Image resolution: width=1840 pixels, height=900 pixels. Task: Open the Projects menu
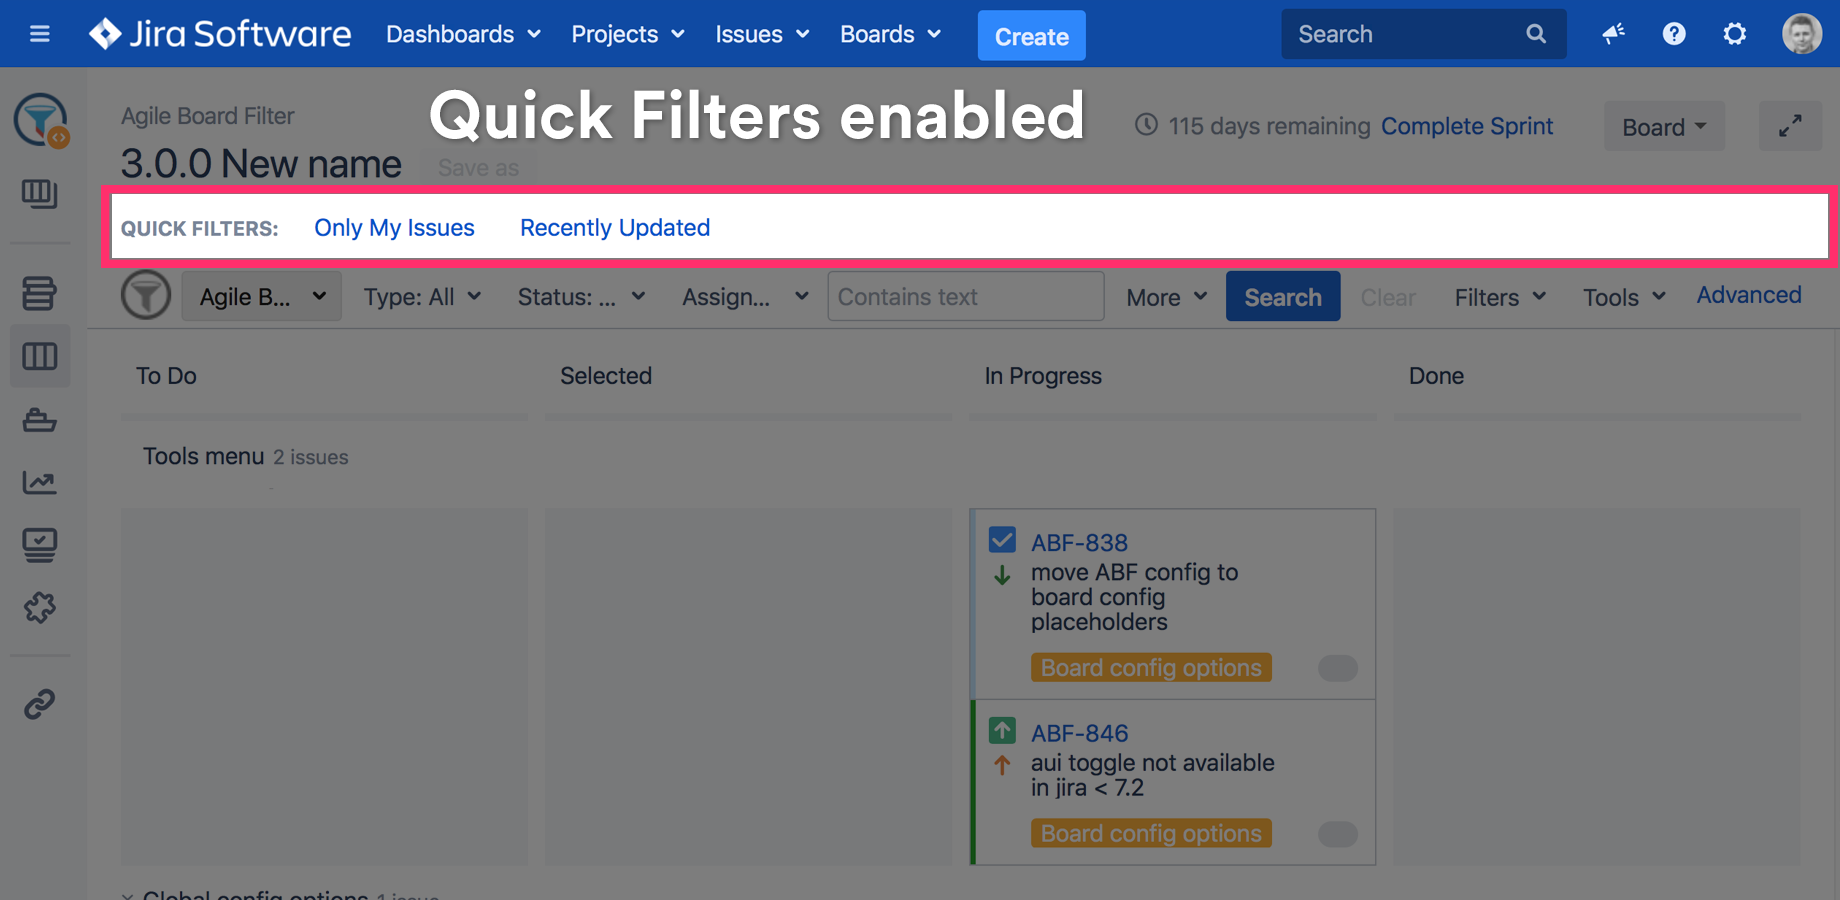[x=627, y=34]
